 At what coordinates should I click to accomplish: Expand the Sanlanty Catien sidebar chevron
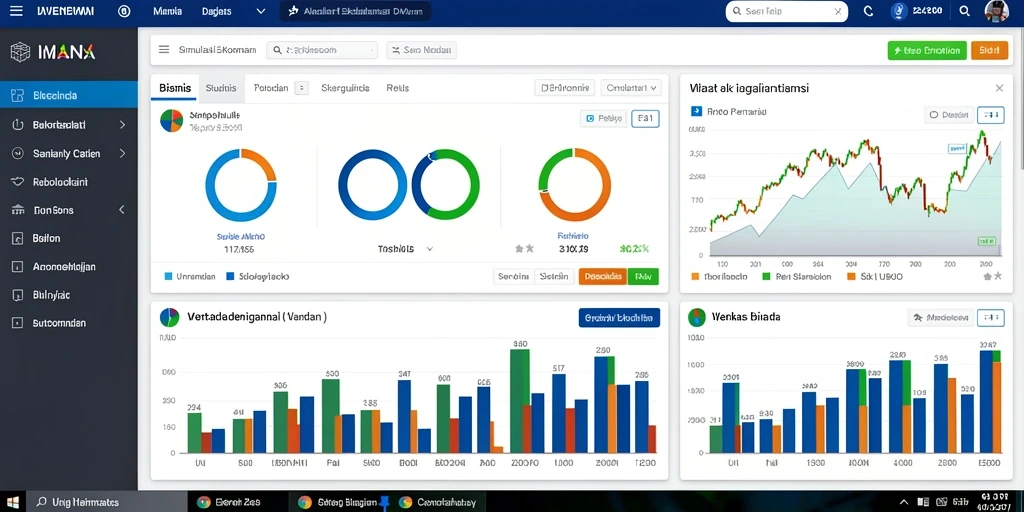(122, 153)
